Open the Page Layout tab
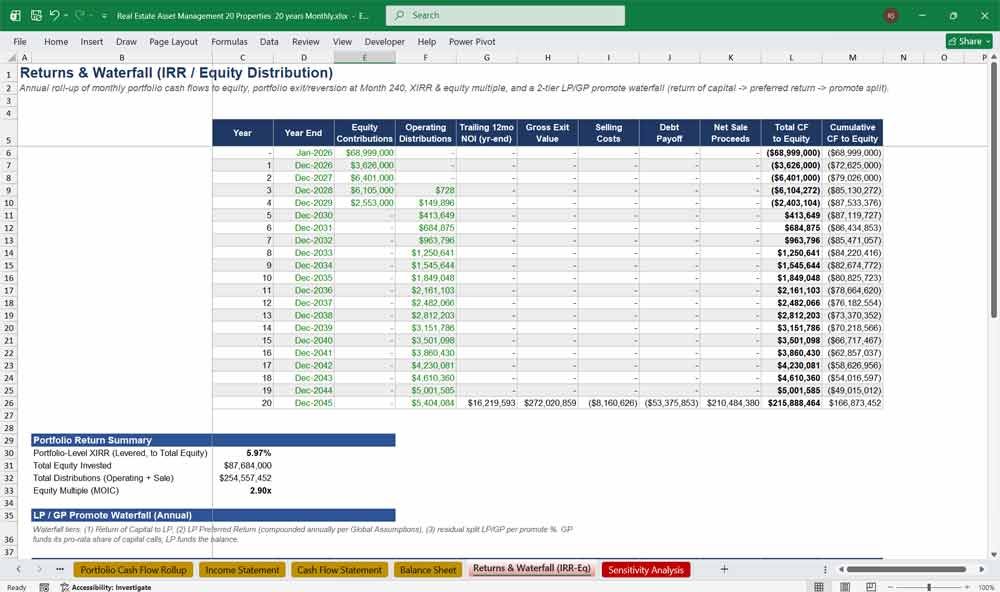Image resolution: width=1000 pixels, height=592 pixels. [173, 41]
